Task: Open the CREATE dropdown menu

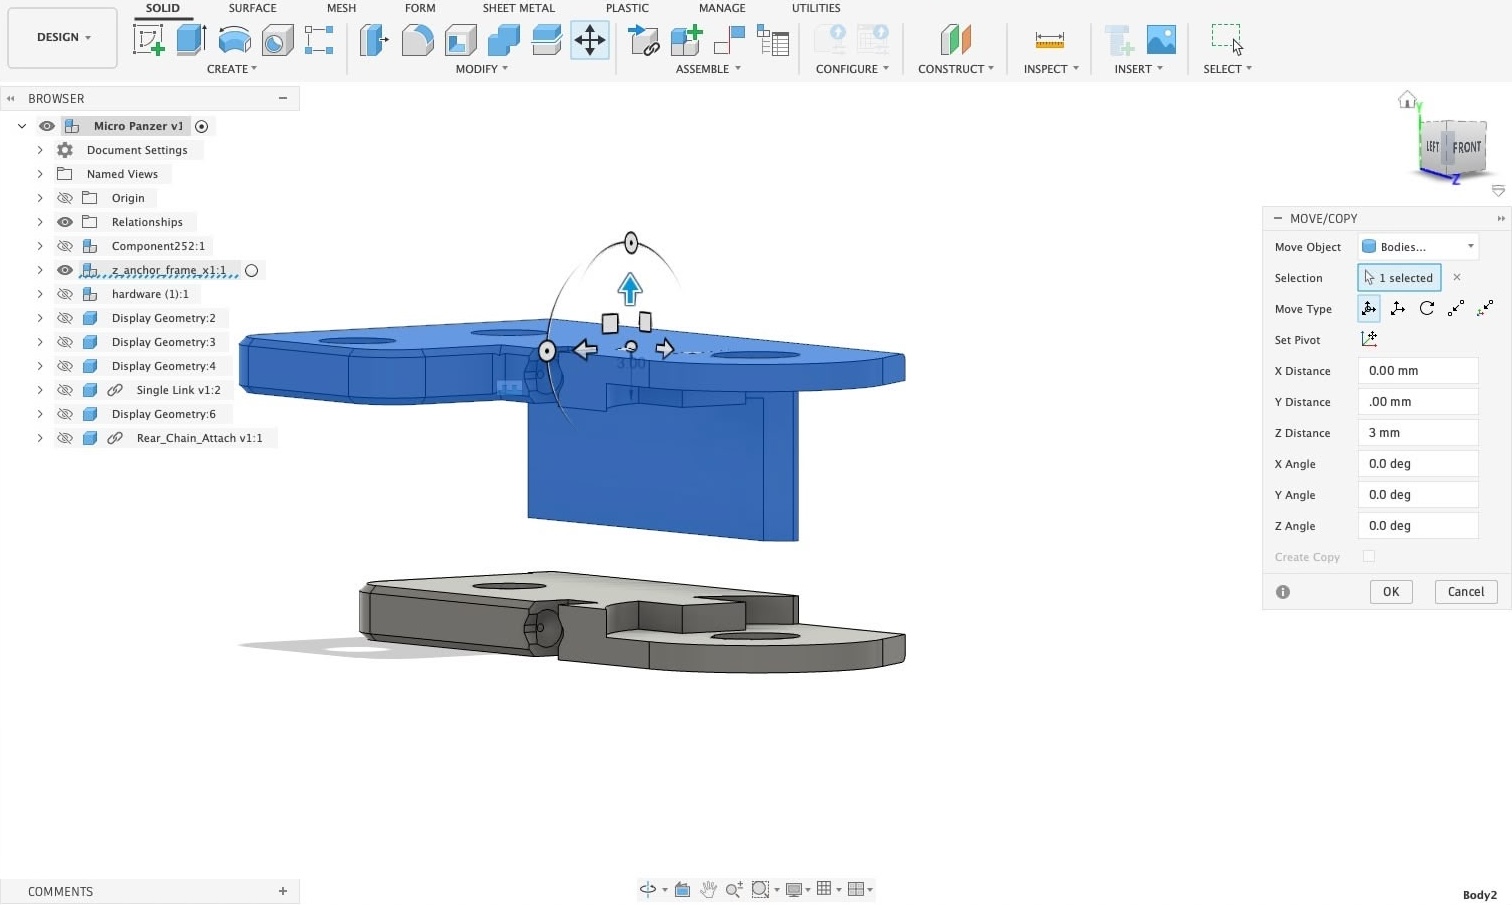Action: (x=232, y=69)
